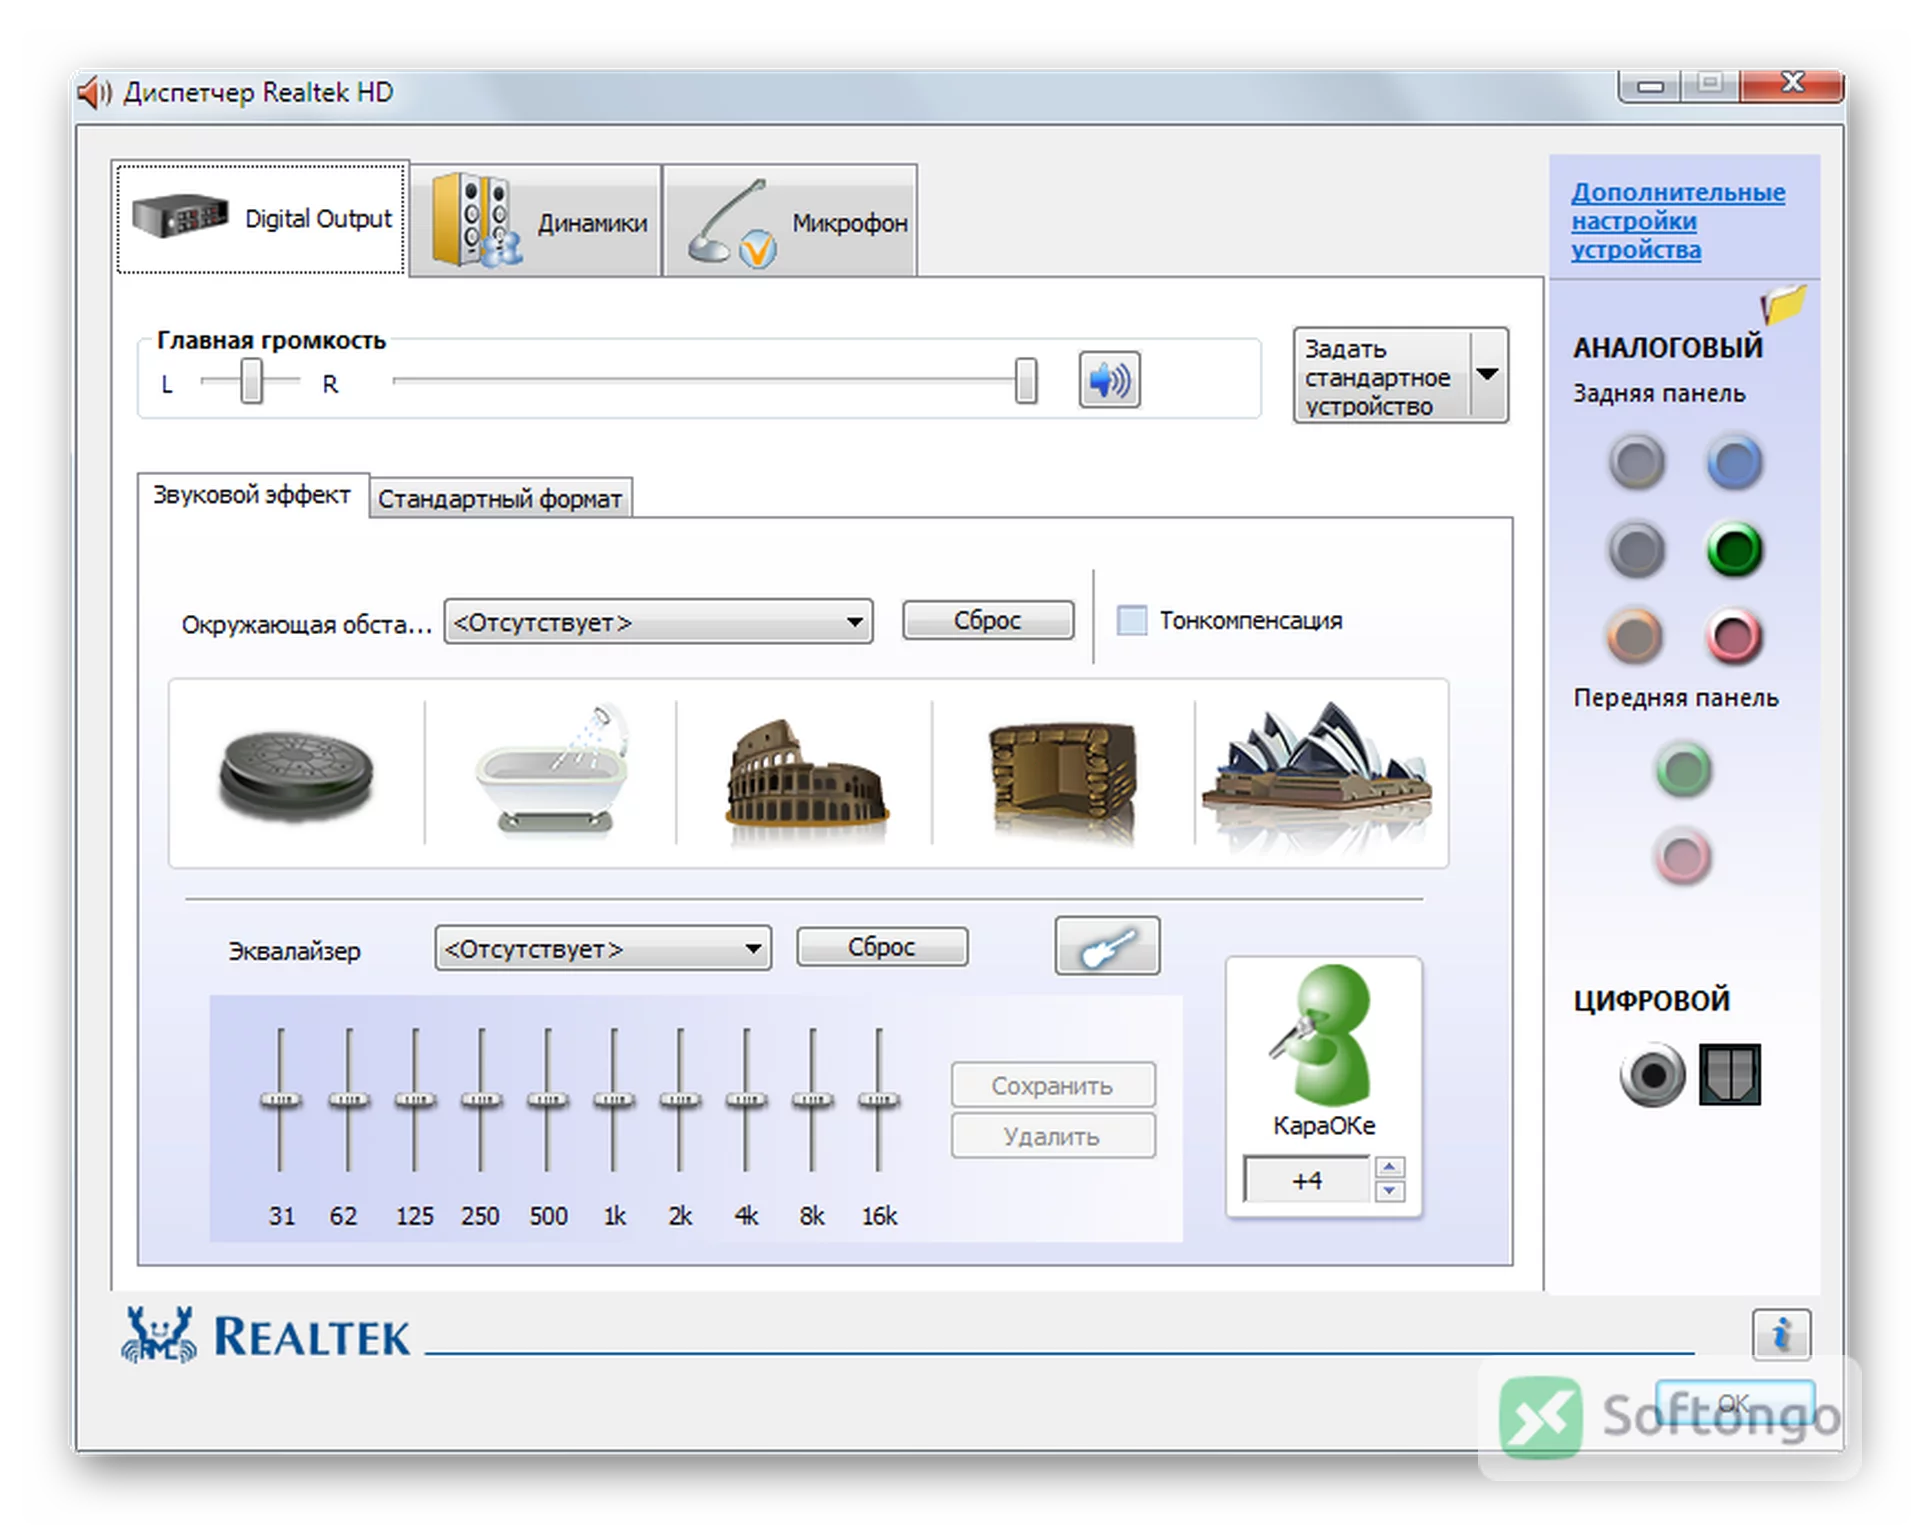Open the Звуковой эффект tab

252,494
